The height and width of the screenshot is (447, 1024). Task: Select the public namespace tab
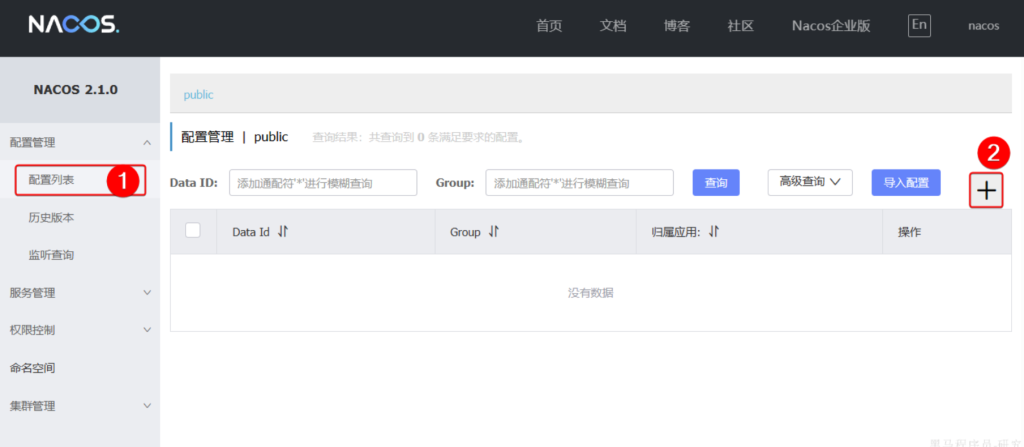pyautogui.click(x=198, y=95)
